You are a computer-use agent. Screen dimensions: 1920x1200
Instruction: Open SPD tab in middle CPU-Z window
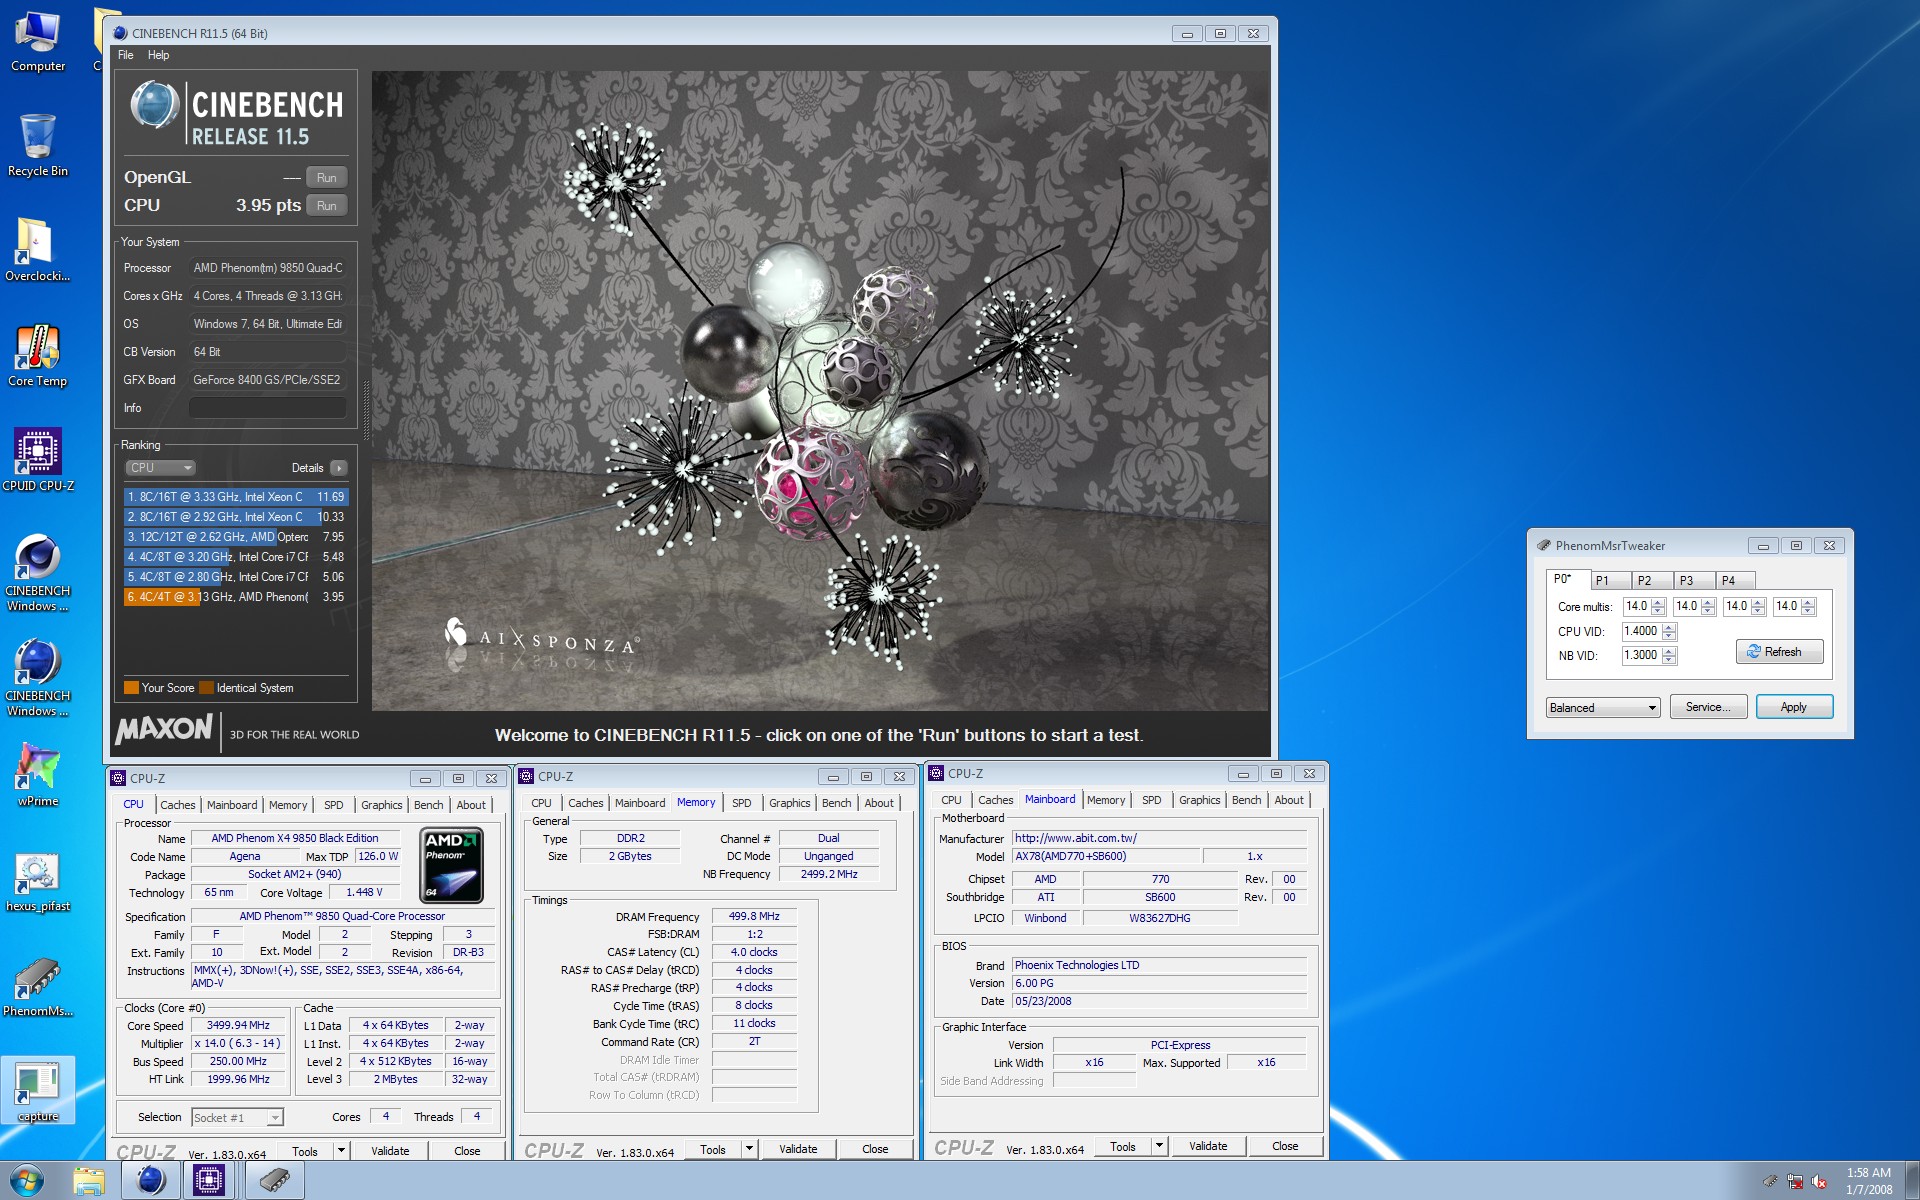pyautogui.click(x=741, y=803)
